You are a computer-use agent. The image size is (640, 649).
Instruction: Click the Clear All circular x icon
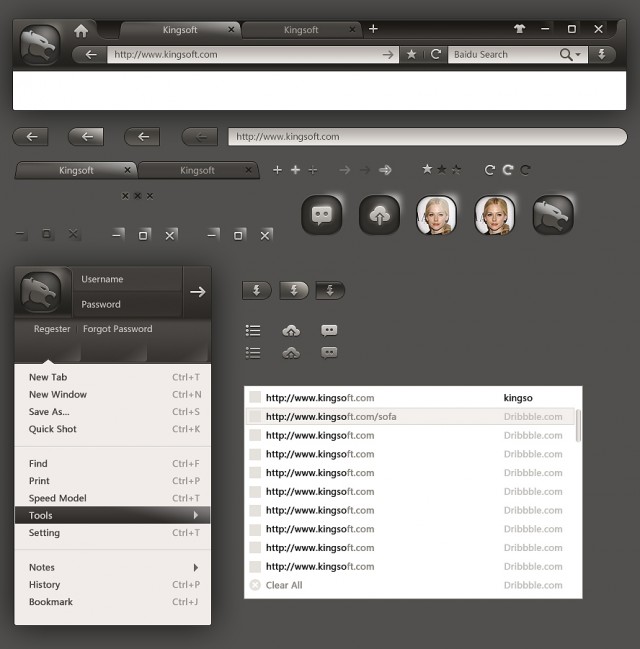pyautogui.click(x=255, y=585)
